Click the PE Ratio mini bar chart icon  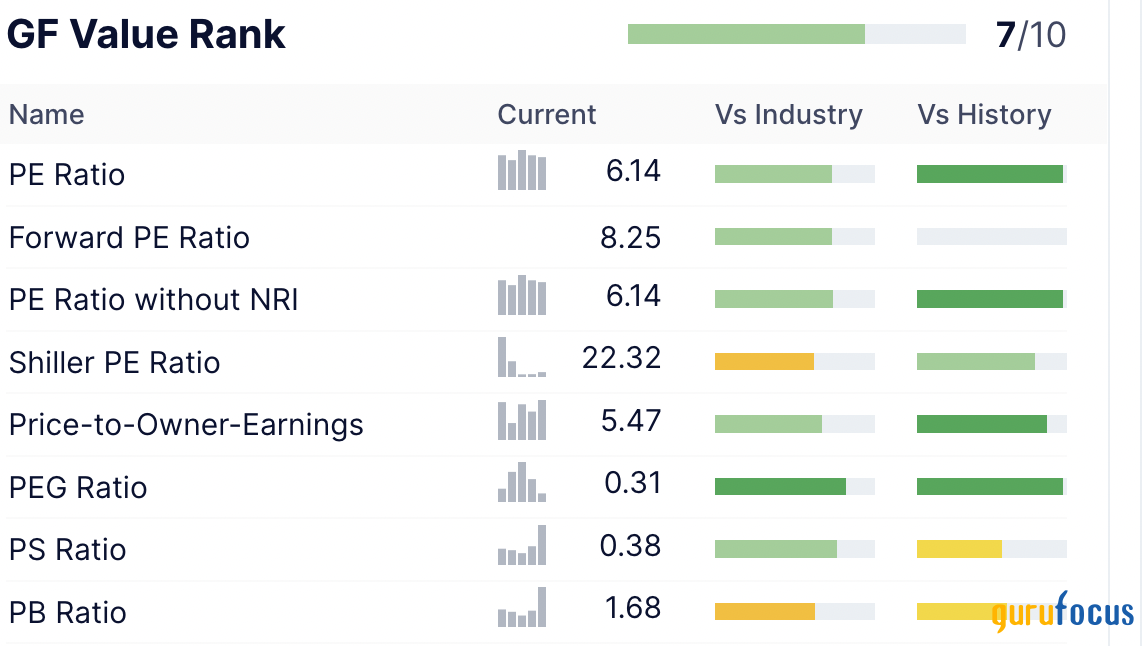(x=522, y=171)
